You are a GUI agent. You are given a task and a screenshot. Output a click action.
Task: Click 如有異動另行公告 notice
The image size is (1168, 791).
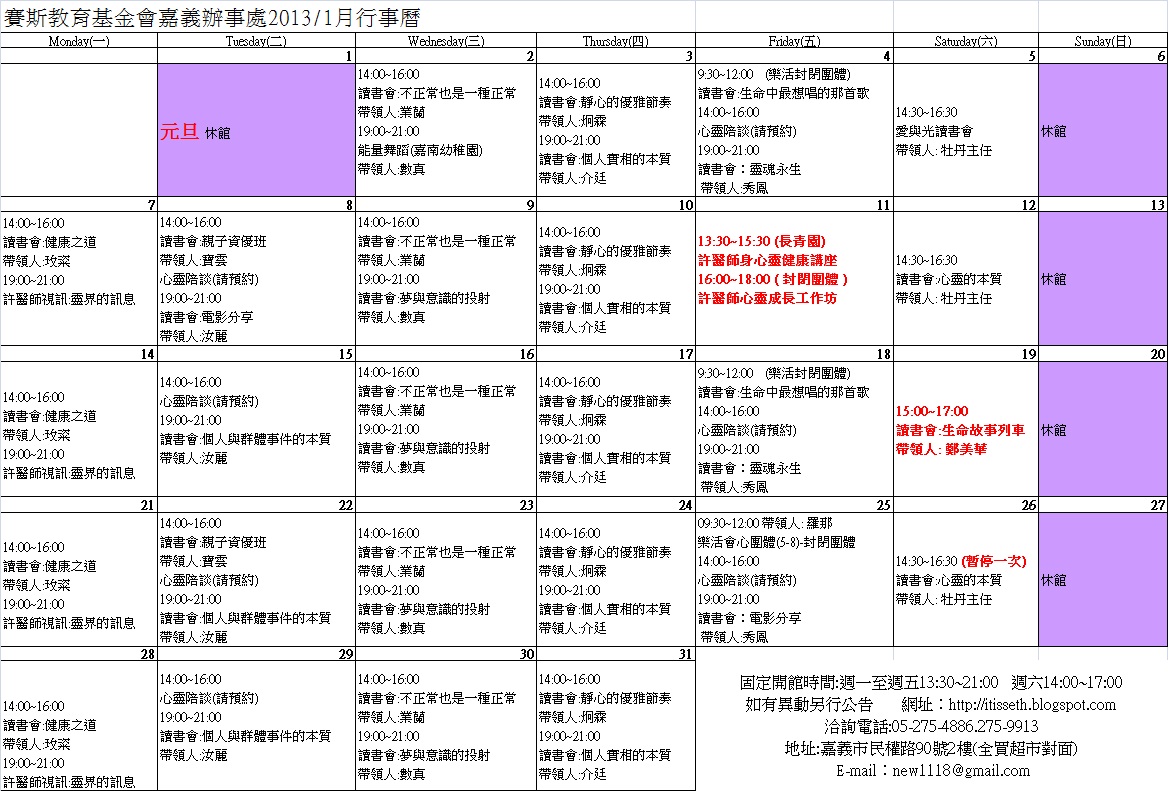pyautogui.click(x=808, y=705)
